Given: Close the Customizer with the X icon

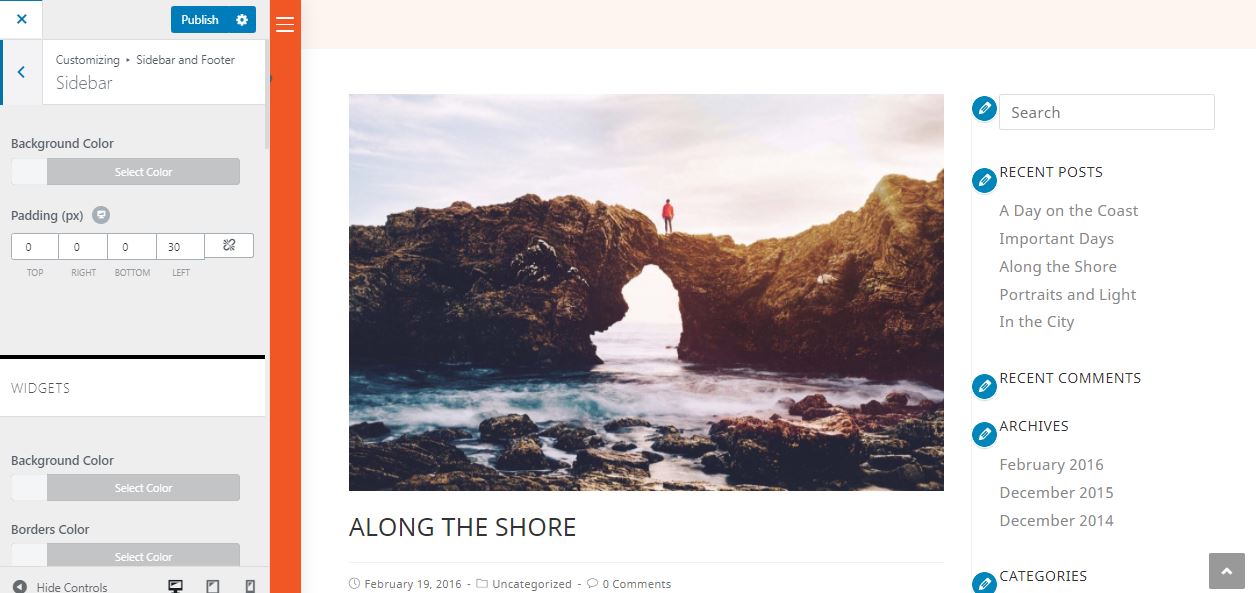Looking at the screenshot, I should [21, 19].
